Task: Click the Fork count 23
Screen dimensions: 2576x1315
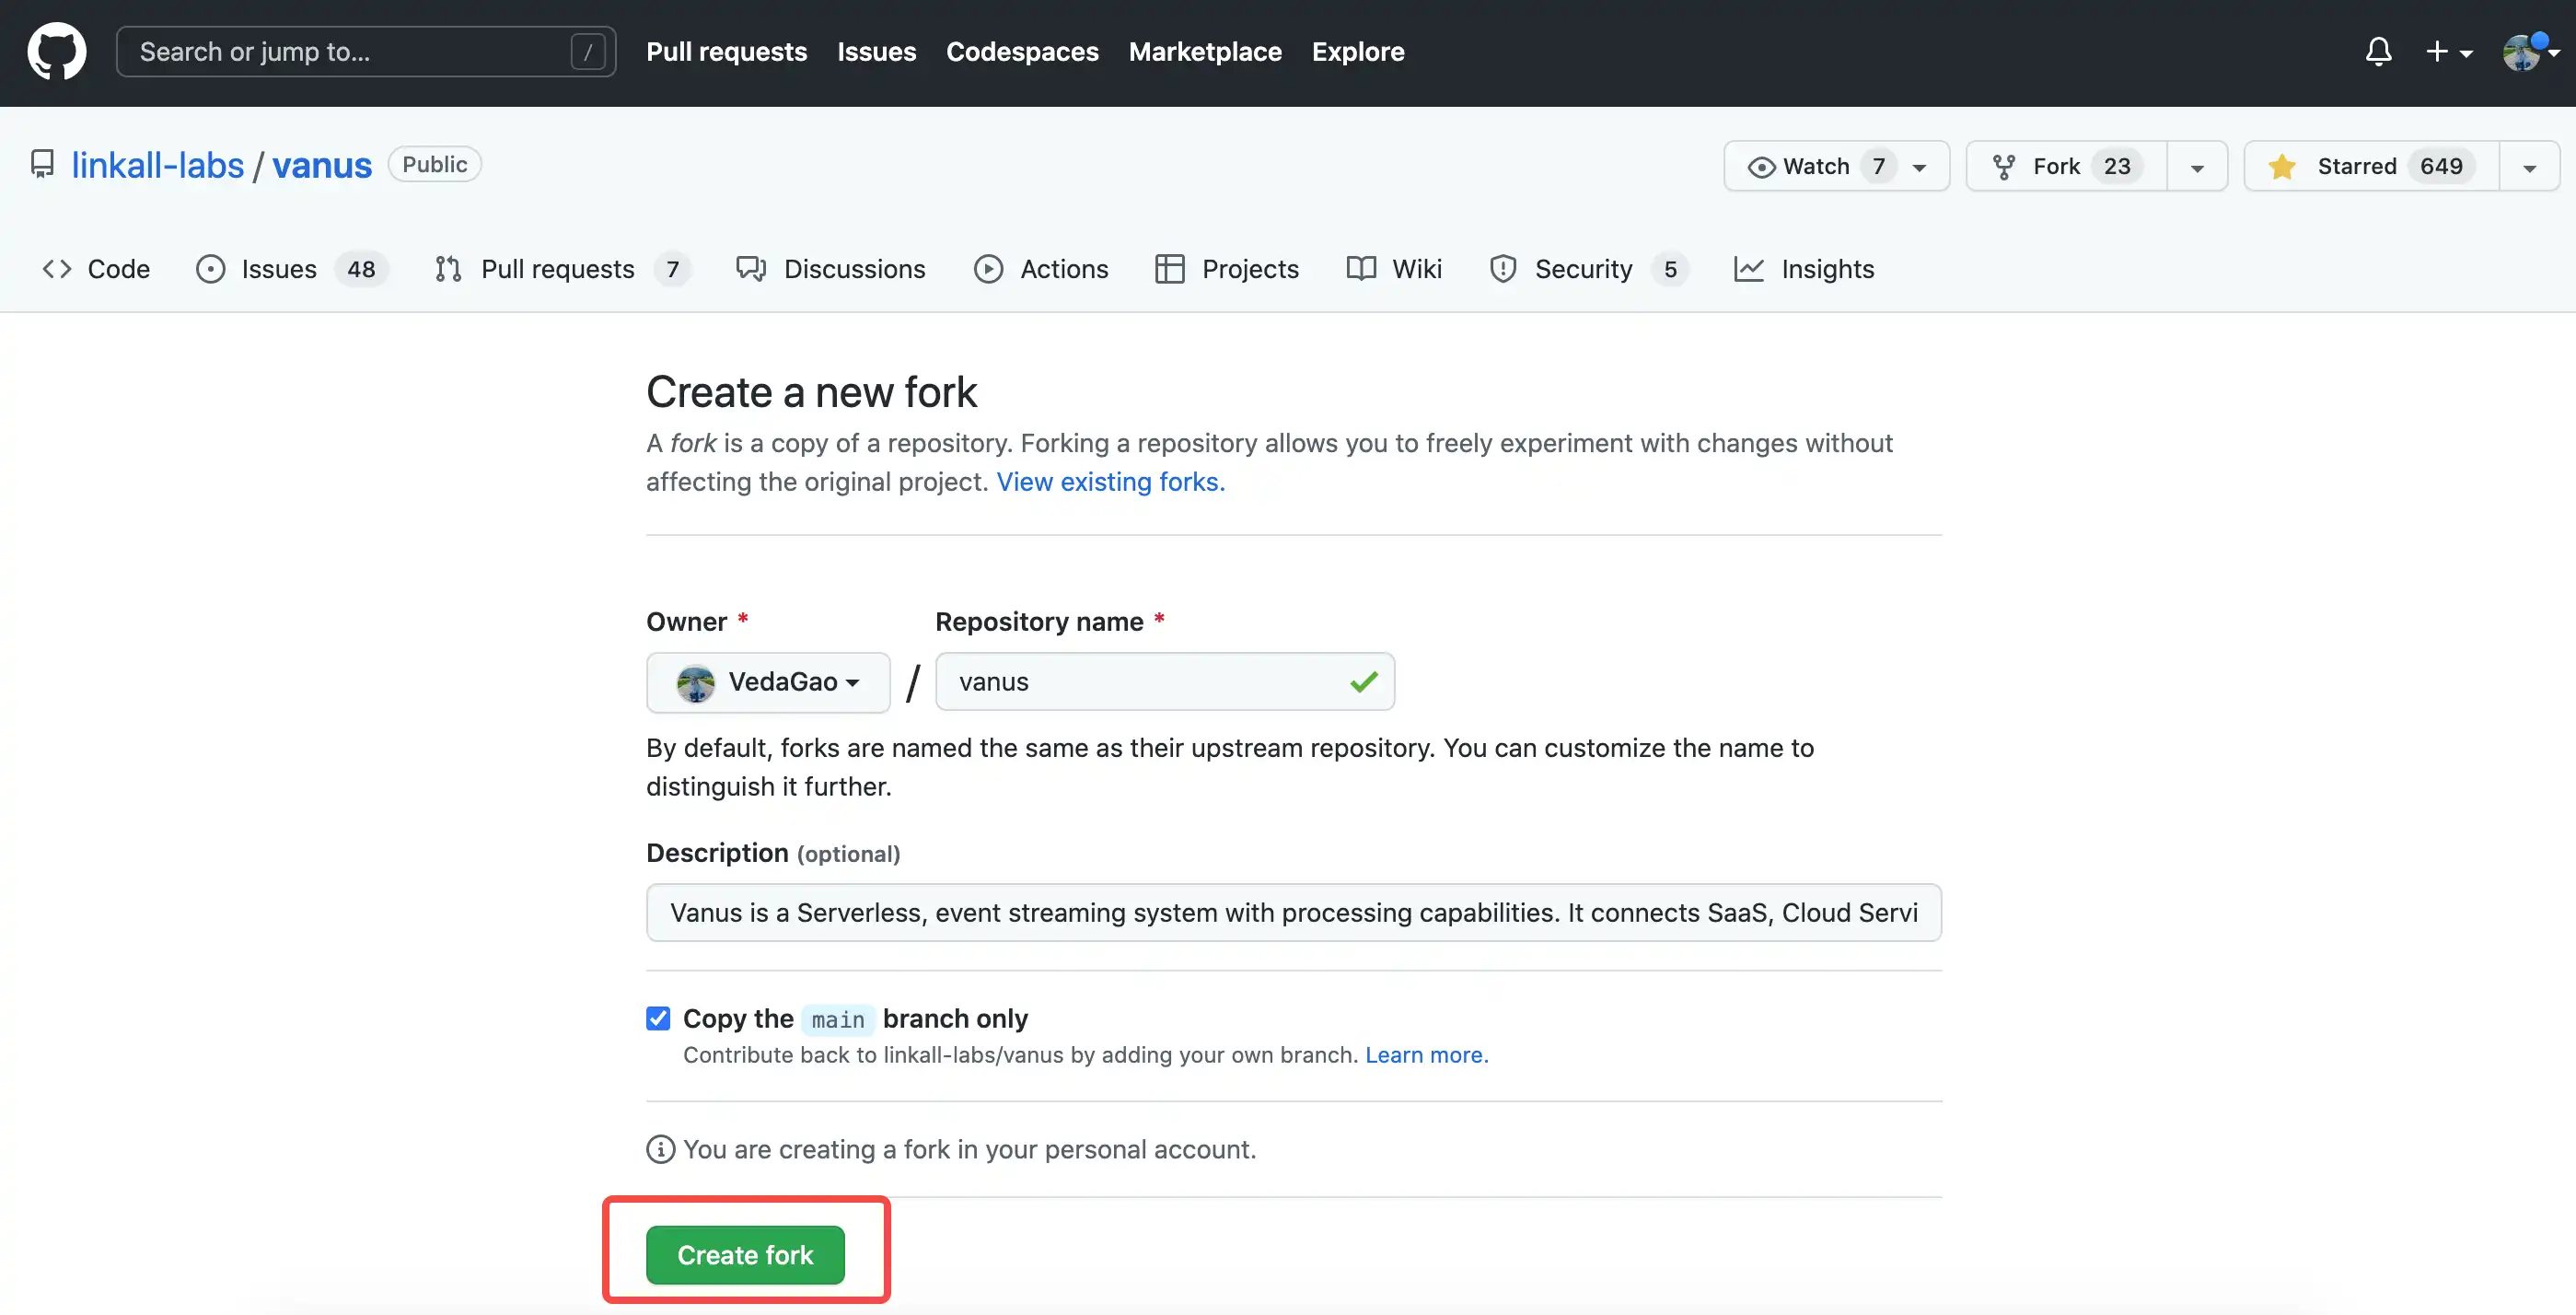Action: point(2117,166)
